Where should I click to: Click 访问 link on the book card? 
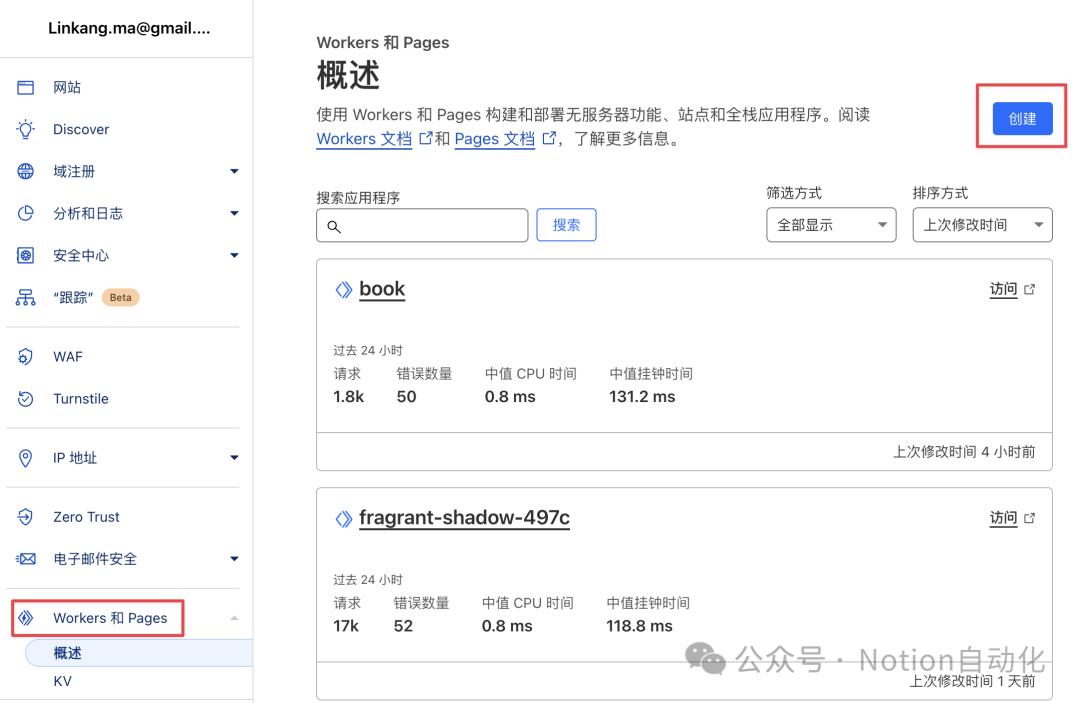1003,289
